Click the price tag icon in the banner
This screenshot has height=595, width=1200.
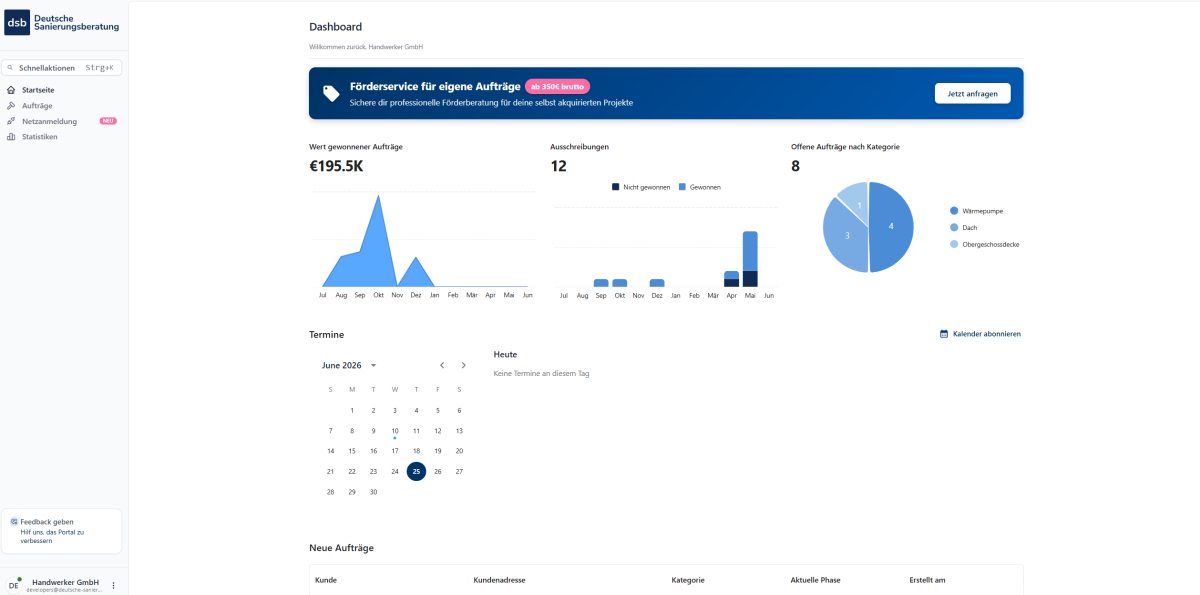pos(331,93)
